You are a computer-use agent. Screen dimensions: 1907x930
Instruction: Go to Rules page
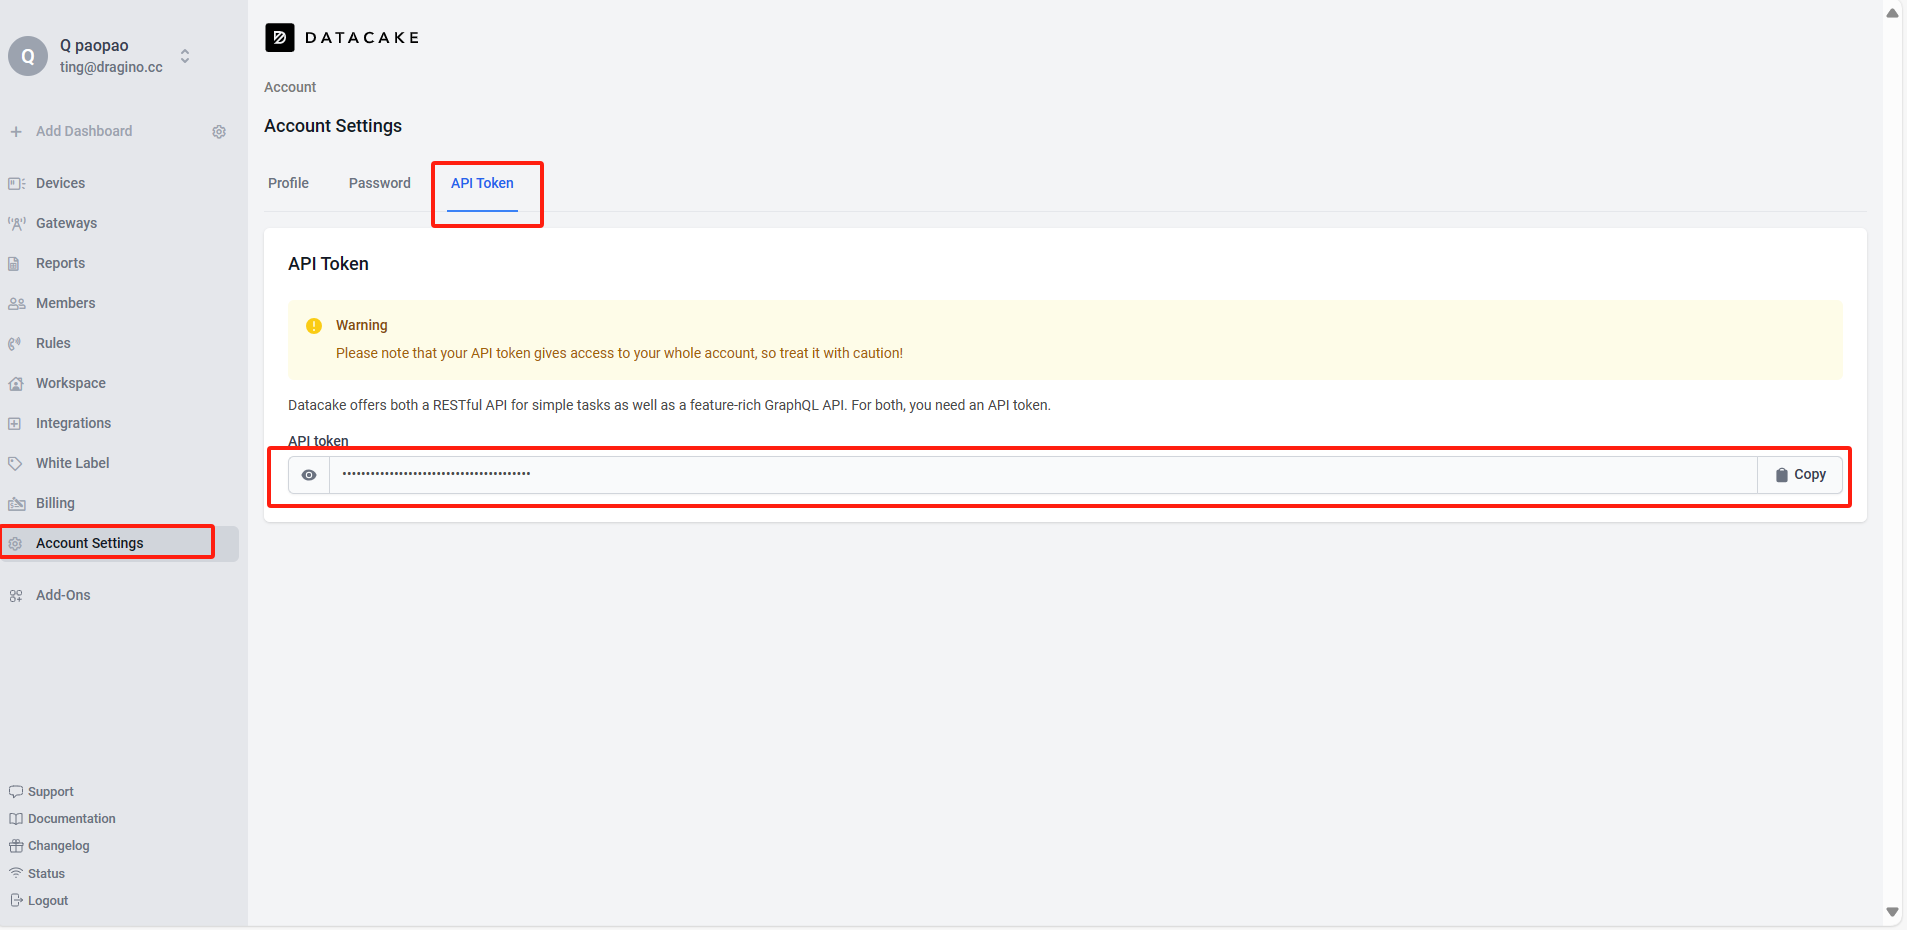point(53,343)
